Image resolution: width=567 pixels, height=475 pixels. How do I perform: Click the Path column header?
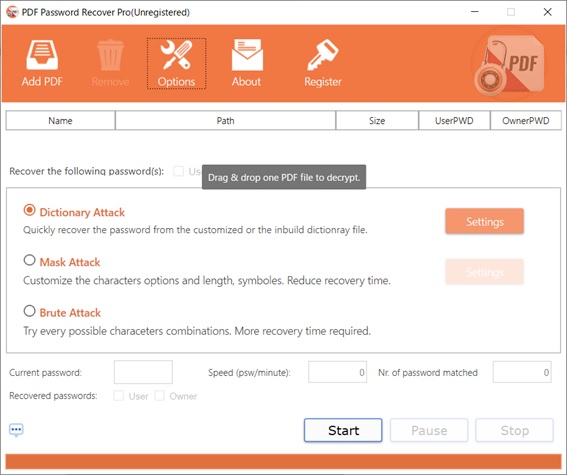[x=225, y=120]
